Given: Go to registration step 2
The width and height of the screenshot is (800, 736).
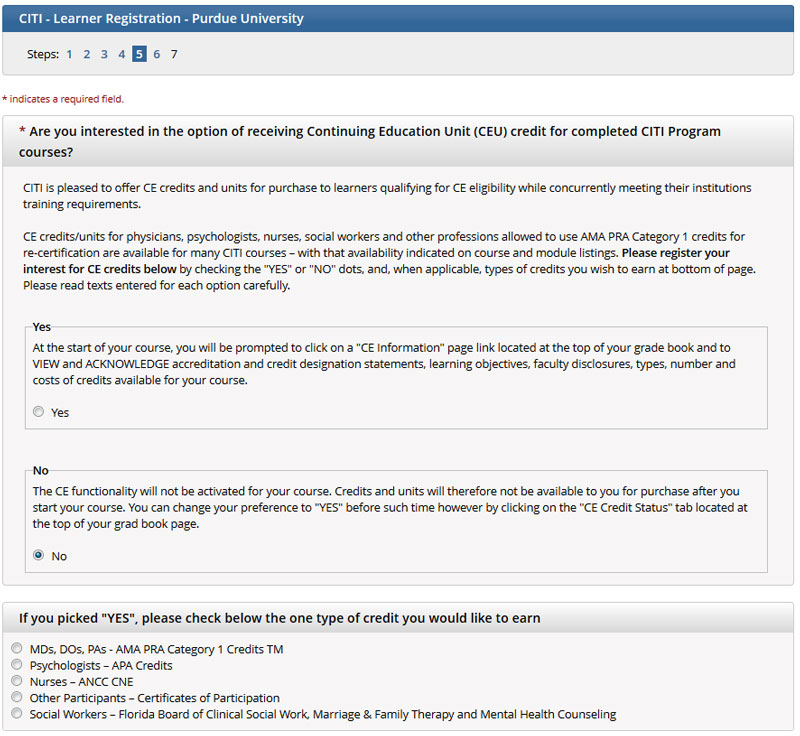Looking at the screenshot, I should (x=87, y=54).
